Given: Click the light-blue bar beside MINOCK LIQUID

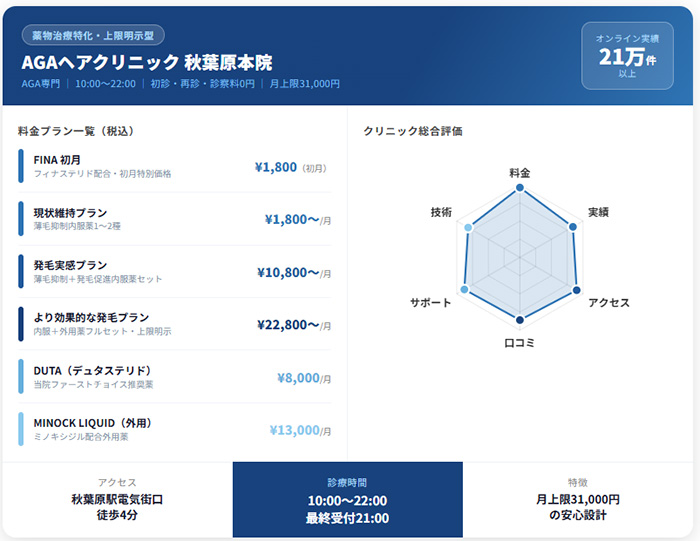Looking at the screenshot, I should (x=21, y=430).
